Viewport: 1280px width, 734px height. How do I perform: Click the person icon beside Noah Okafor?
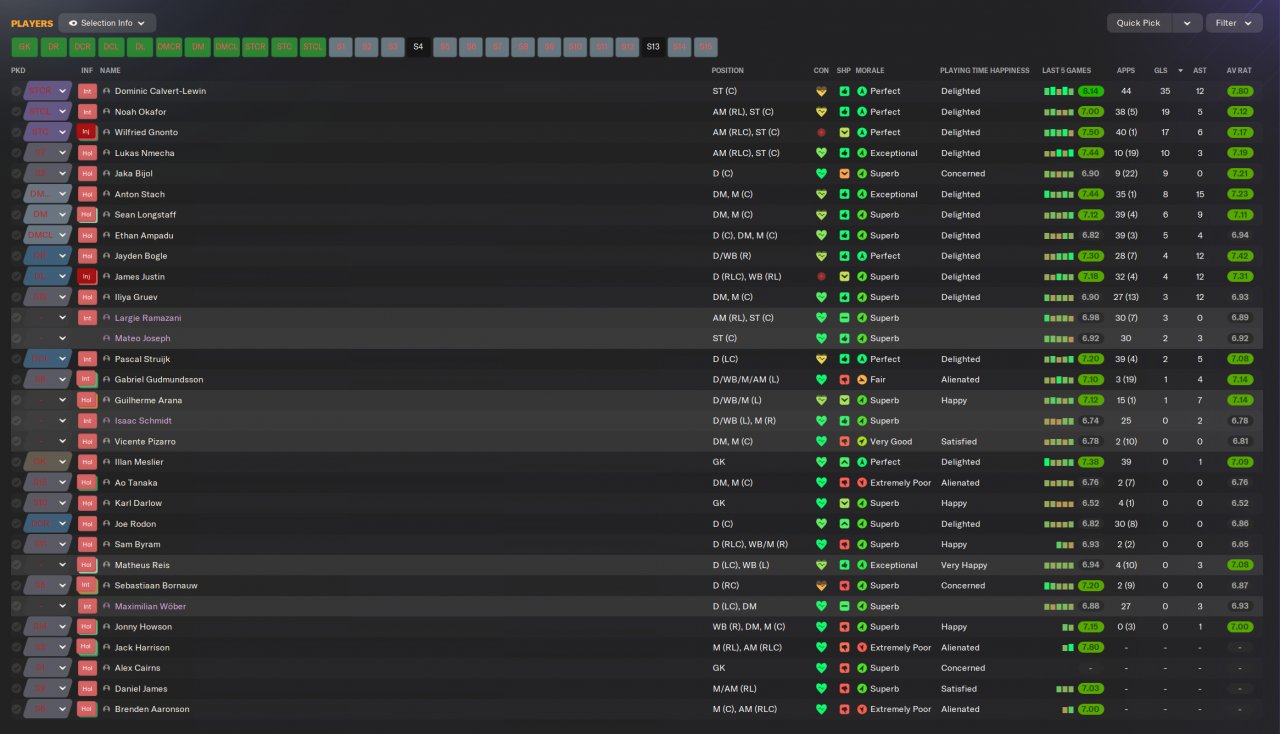pyautogui.click(x=107, y=112)
